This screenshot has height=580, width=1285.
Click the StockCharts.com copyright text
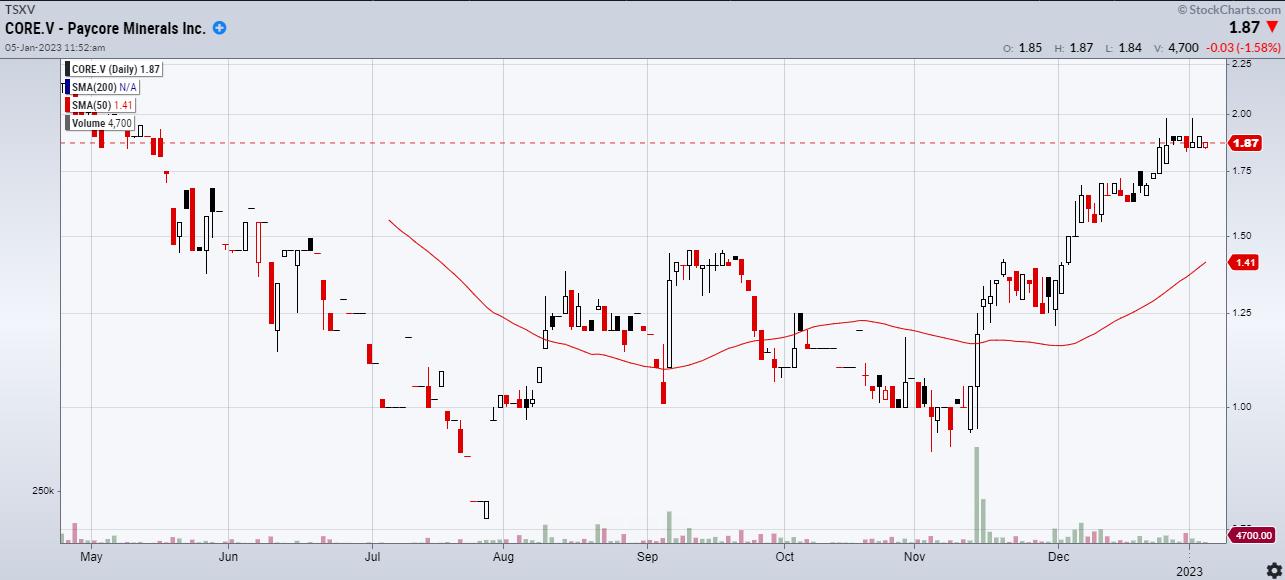tap(1230, 9)
